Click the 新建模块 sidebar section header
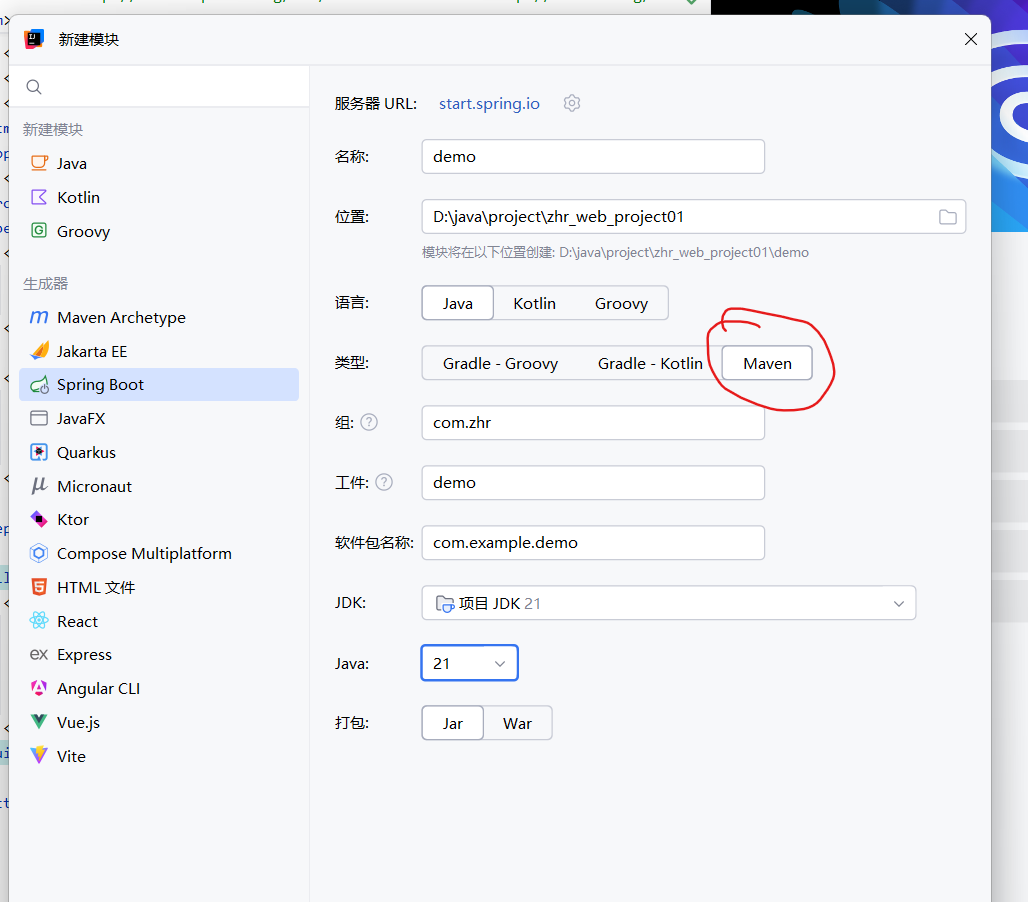Image resolution: width=1028 pixels, height=902 pixels. 53,130
